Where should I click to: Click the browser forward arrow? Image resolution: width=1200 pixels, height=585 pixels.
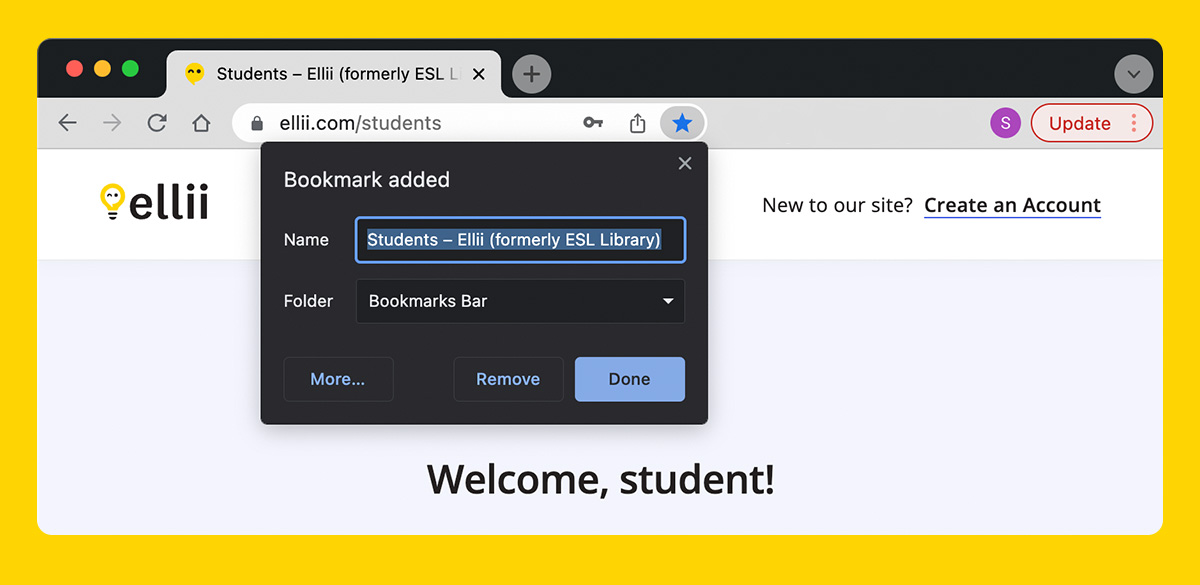[112, 123]
